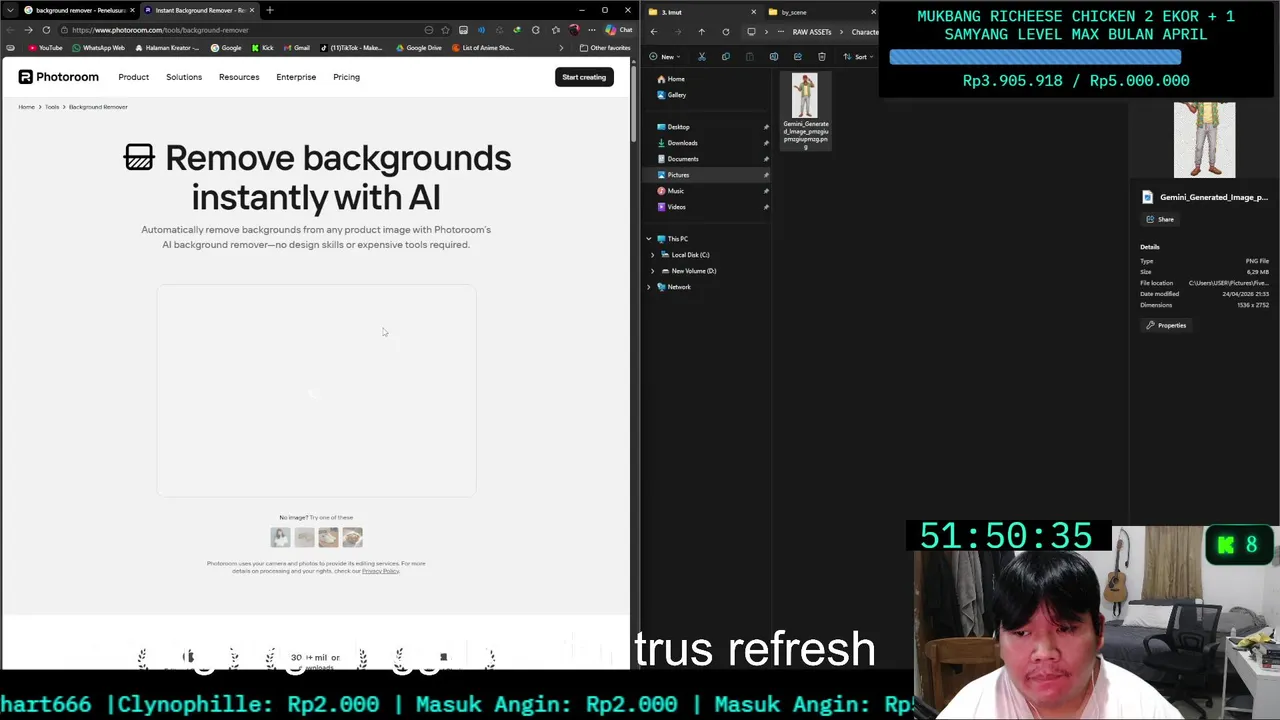
Task: Open a new browser tab
Action: tap(269, 10)
